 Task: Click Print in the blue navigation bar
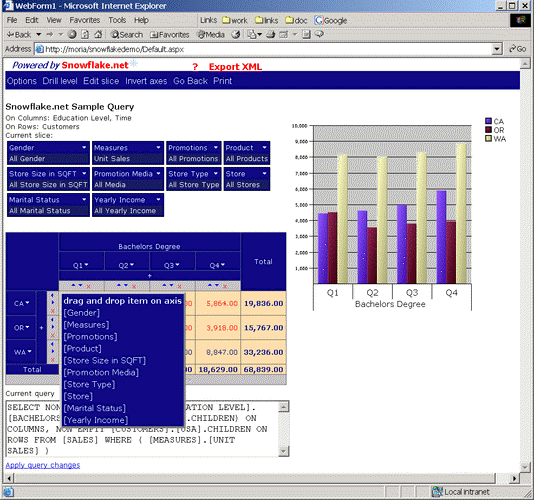[x=223, y=81]
